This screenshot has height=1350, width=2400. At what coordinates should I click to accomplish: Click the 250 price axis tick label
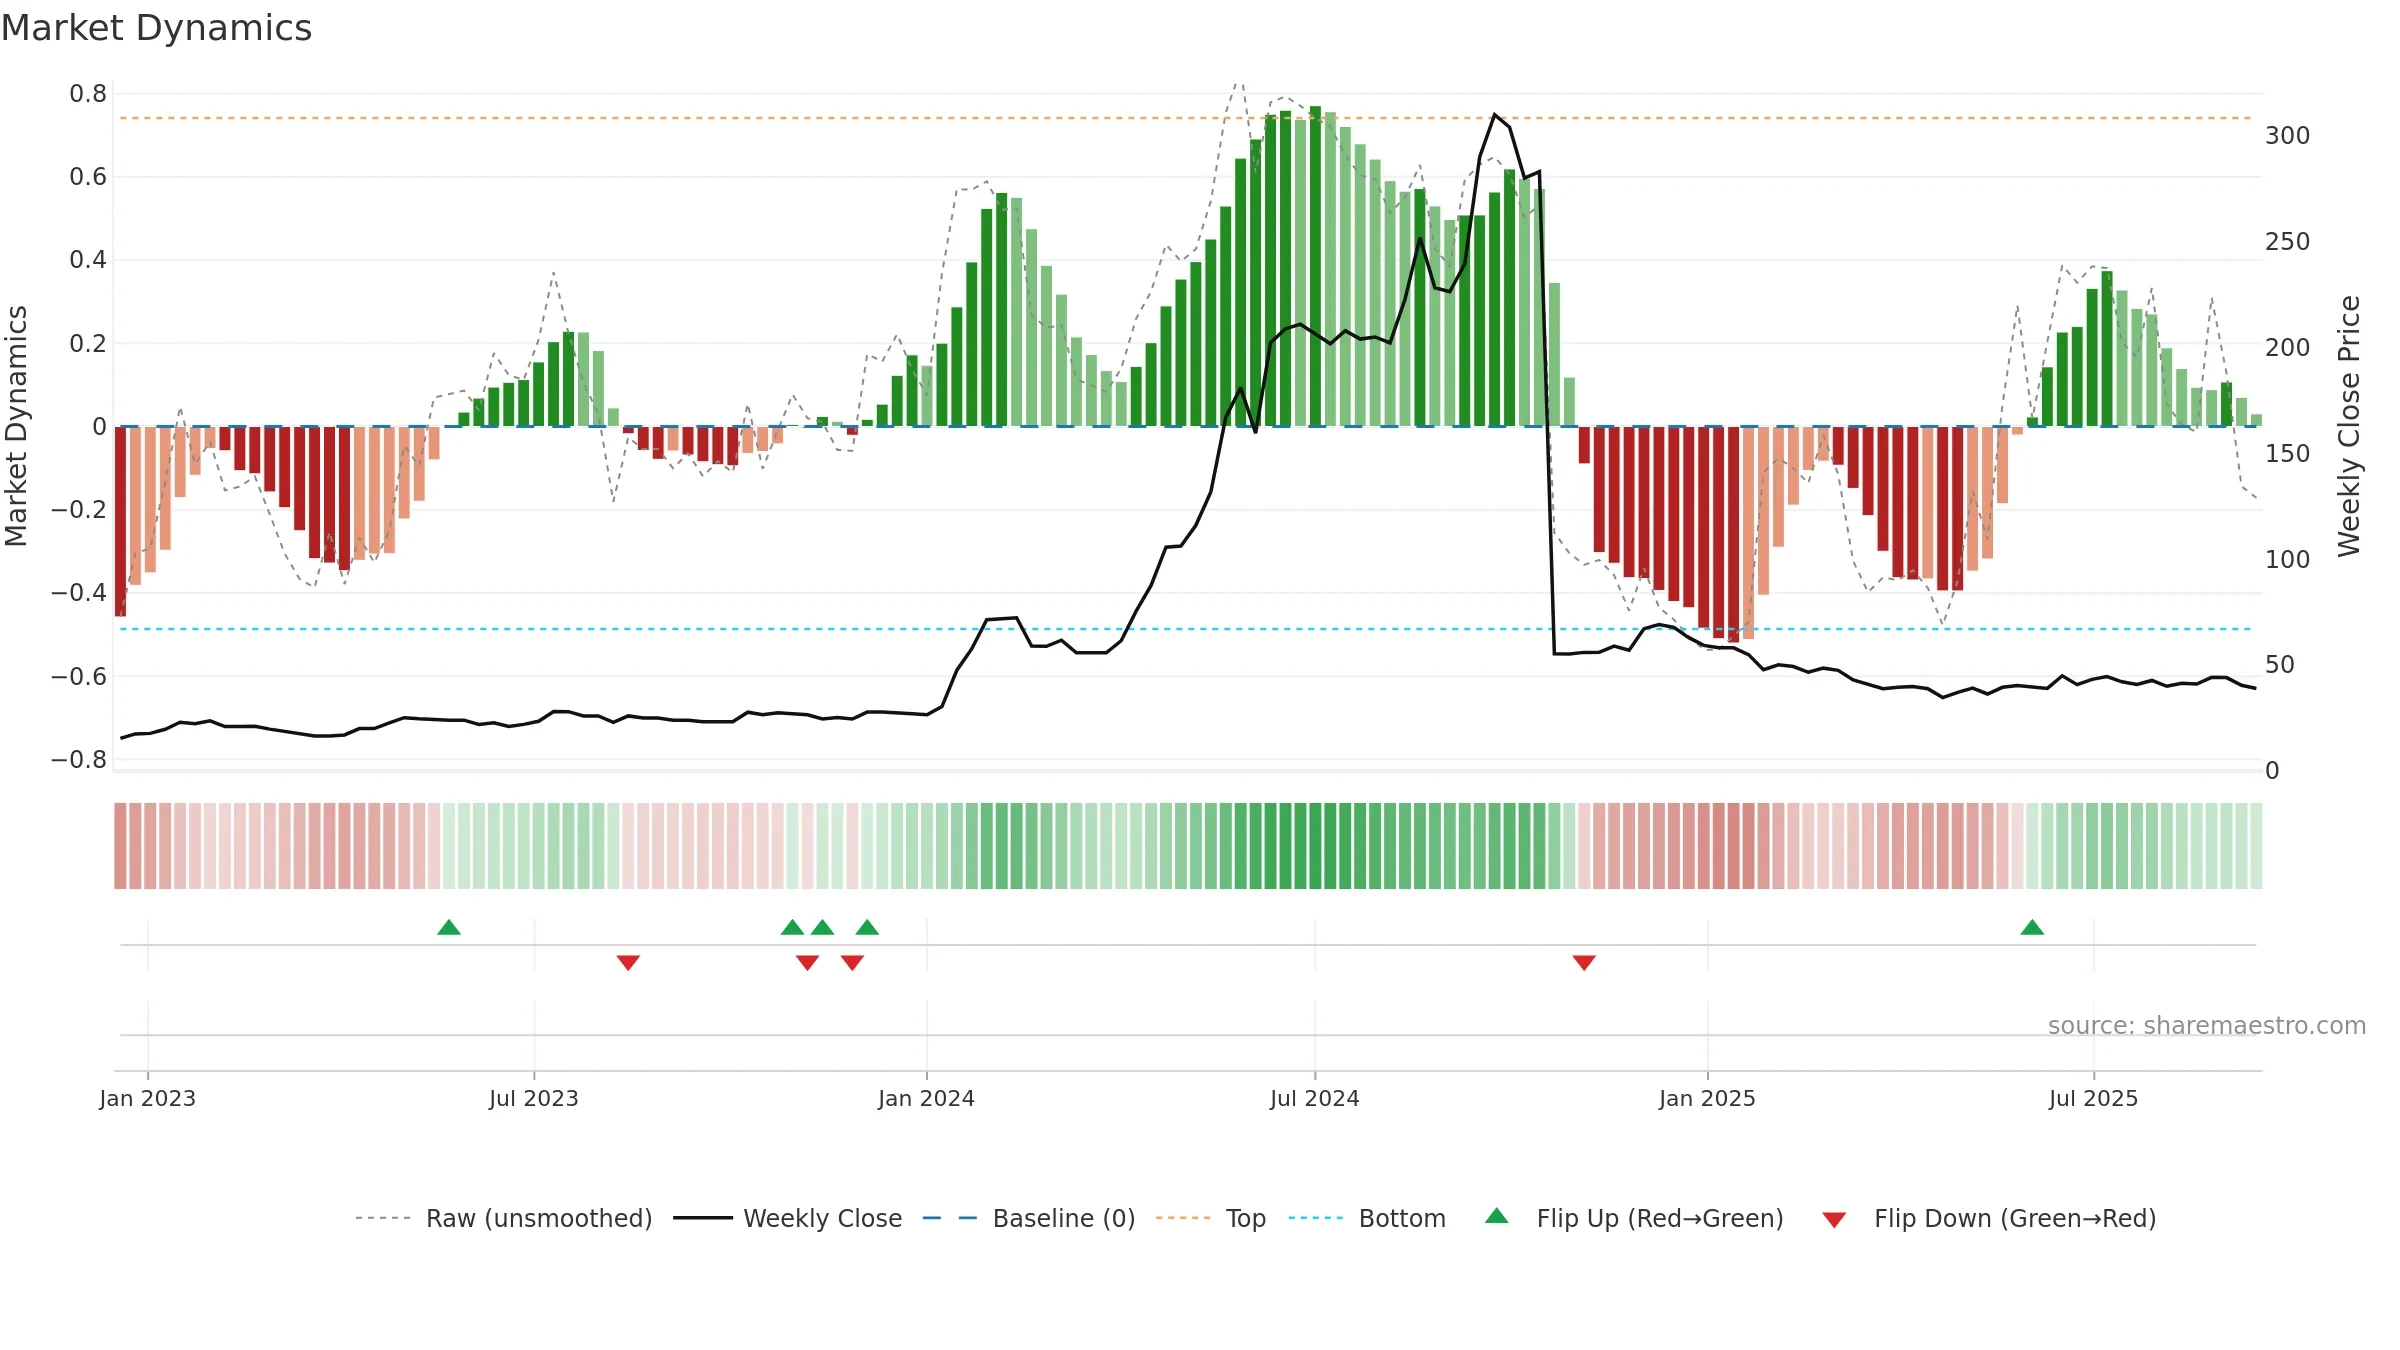[x=2287, y=241]
